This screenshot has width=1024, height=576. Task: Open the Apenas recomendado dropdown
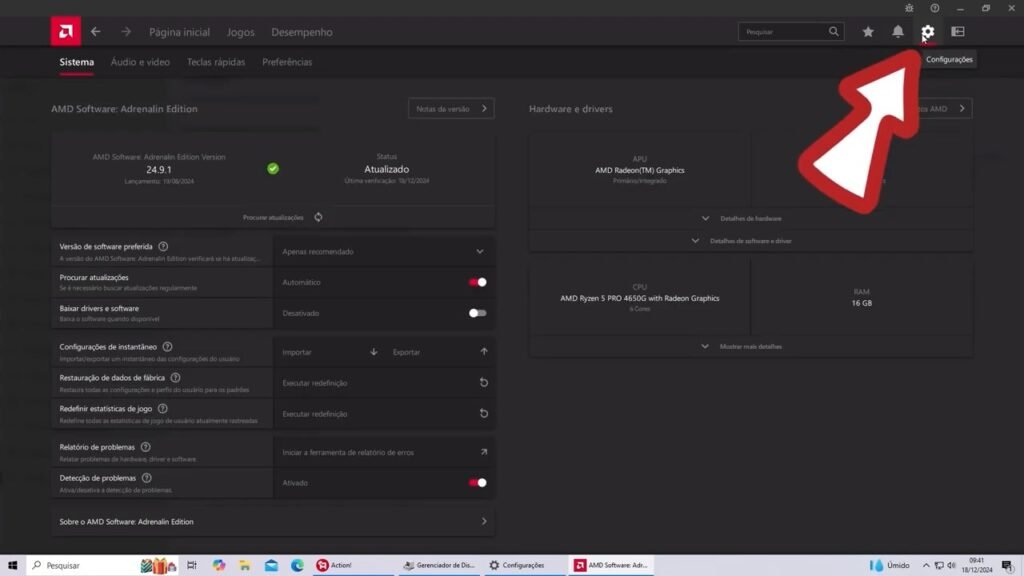click(383, 251)
